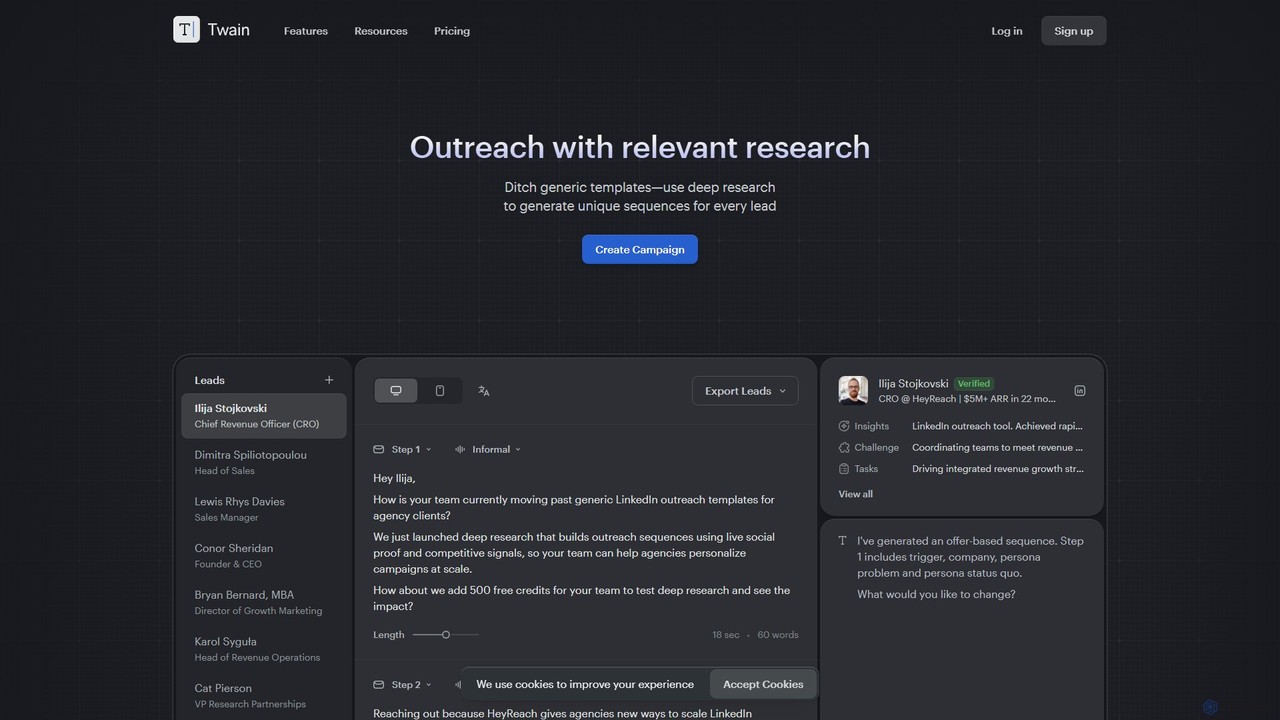Viewport: 1280px width, 720px height.
Task: Click the Informal tone waveform icon
Action: point(460,449)
